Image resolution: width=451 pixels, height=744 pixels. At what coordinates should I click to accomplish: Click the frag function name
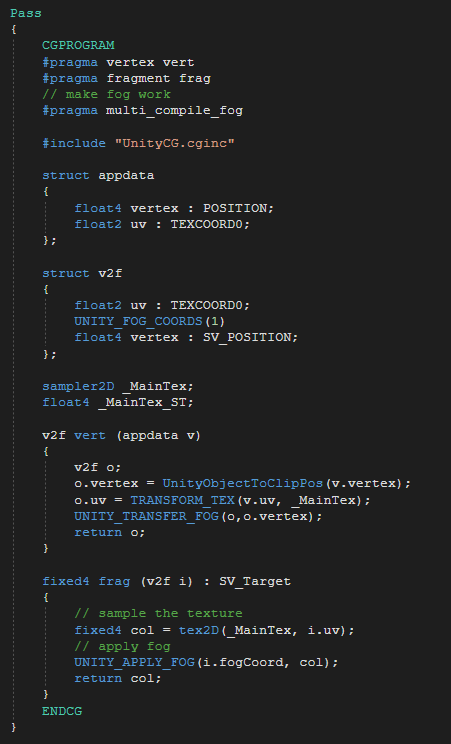point(114,581)
